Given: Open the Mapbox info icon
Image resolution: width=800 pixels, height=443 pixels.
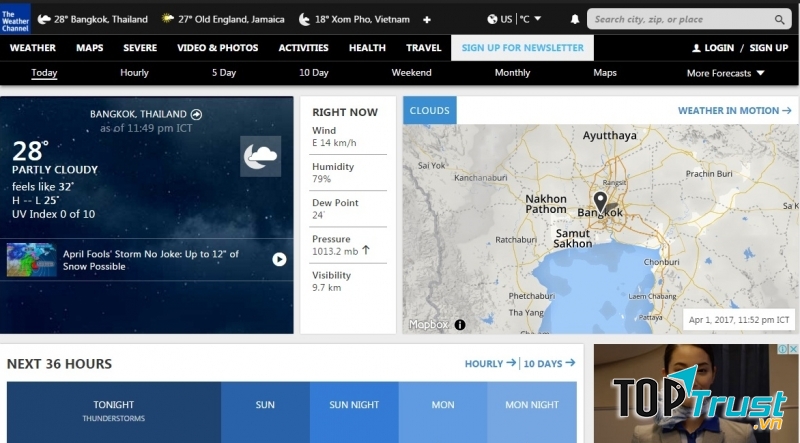Looking at the screenshot, I should click(x=460, y=325).
